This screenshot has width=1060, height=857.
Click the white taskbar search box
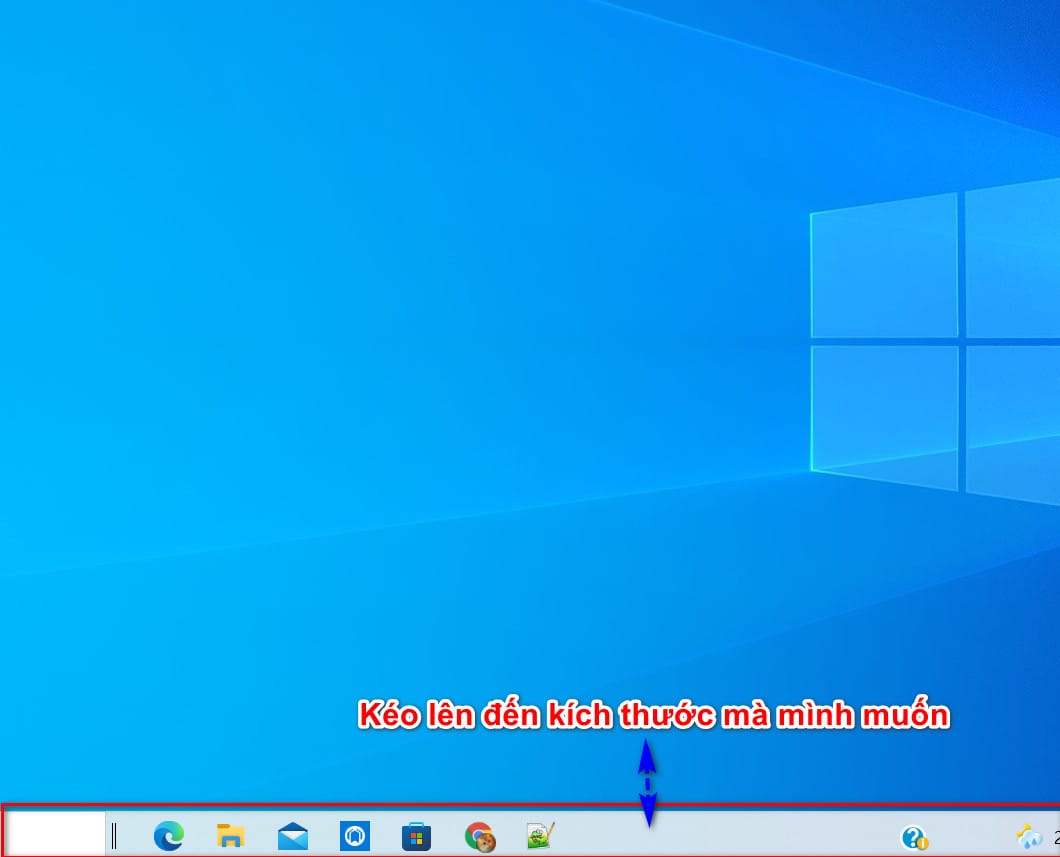tap(55, 834)
